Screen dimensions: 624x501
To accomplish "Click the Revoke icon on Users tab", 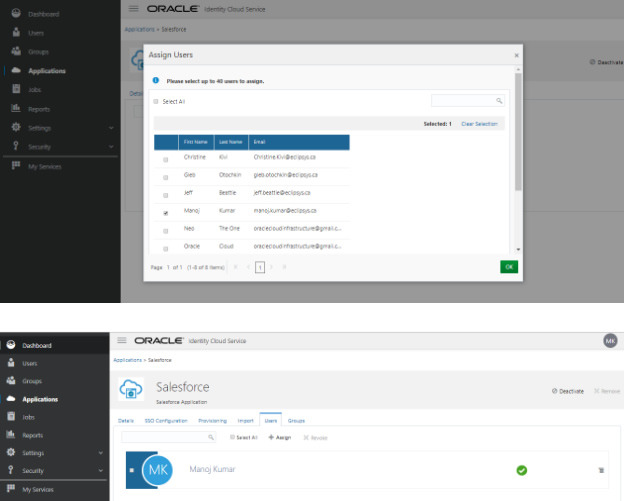I will (306, 437).
